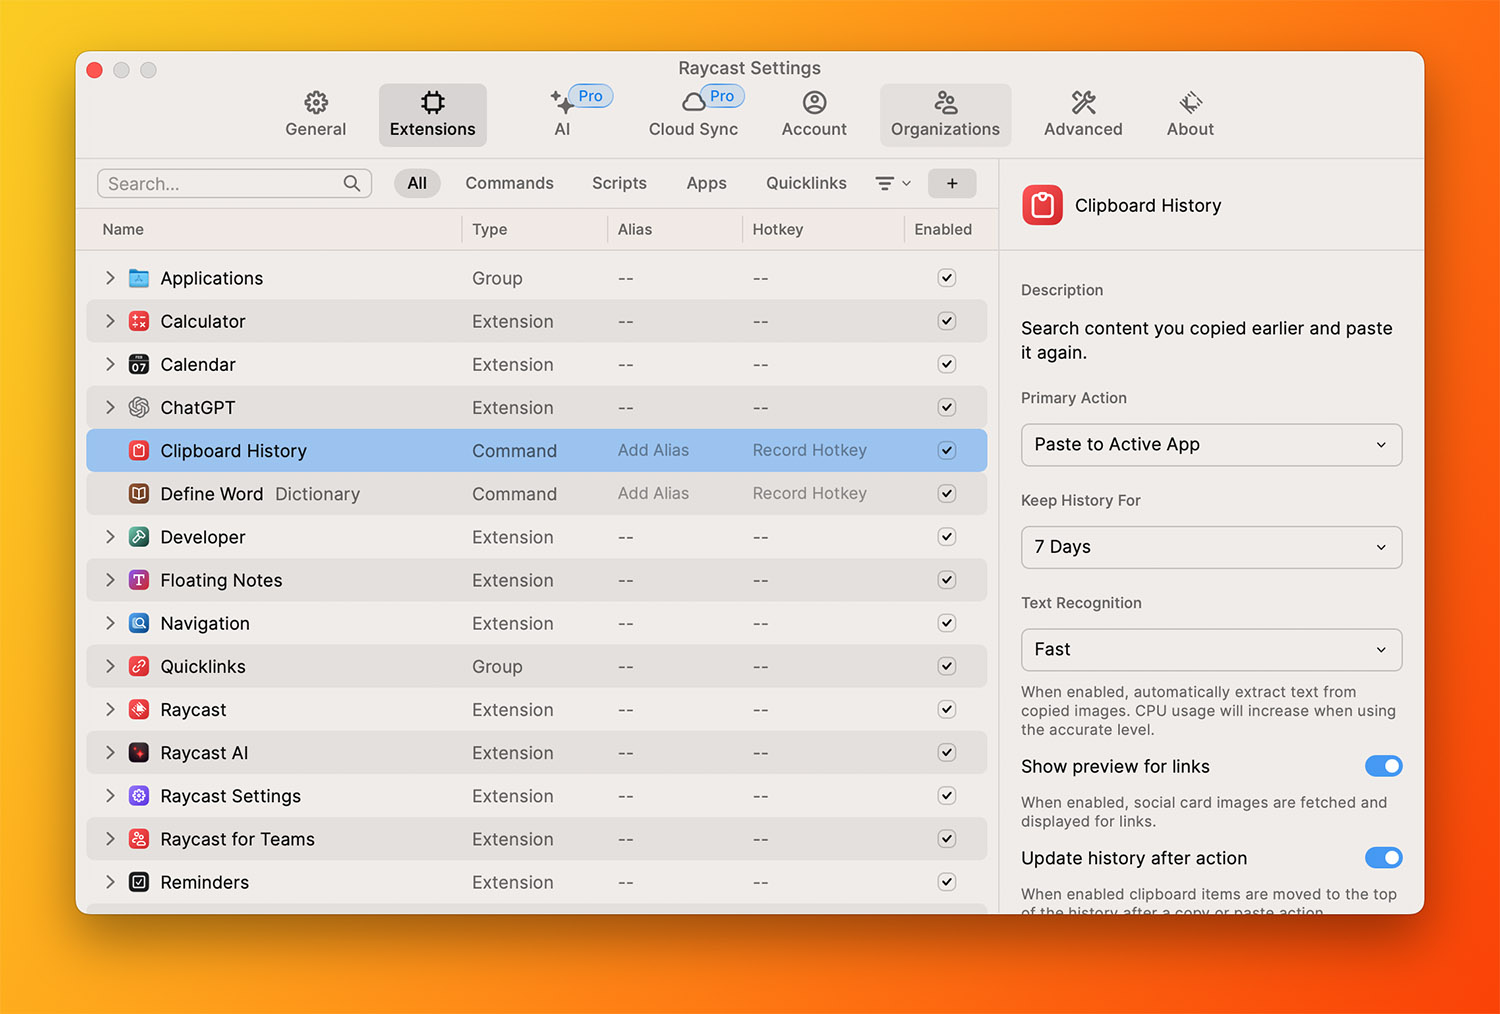1500x1014 pixels.
Task: Click the Reminders extension icon
Action: click(139, 882)
